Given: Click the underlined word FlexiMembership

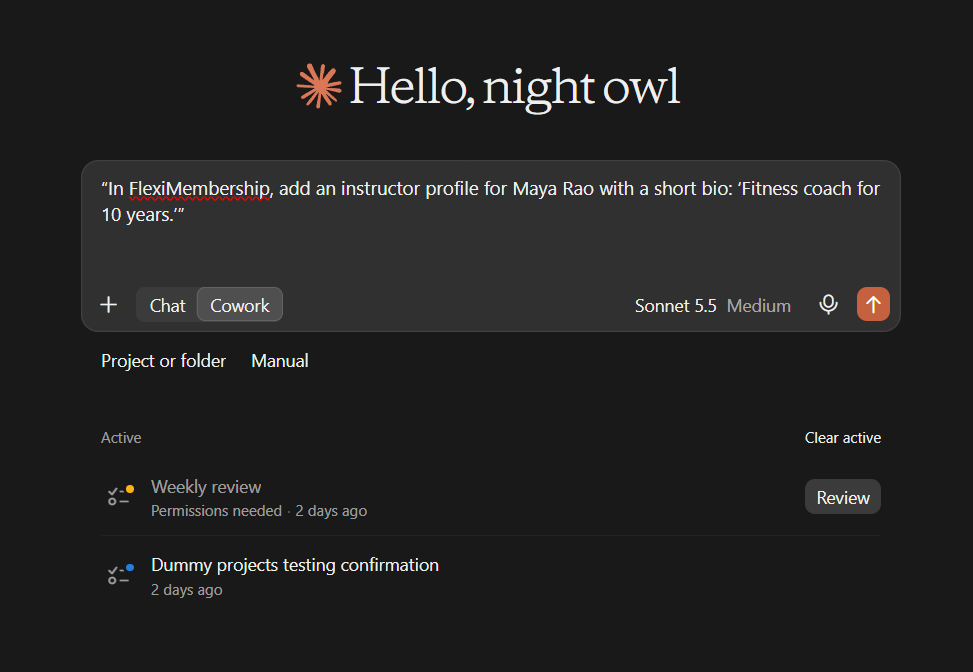Looking at the screenshot, I should (200, 189).
